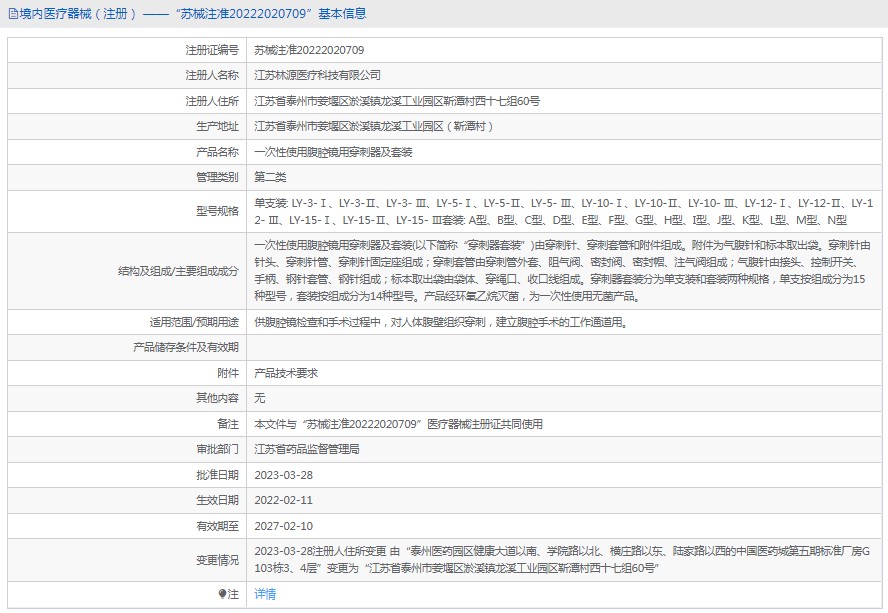Select registration number 苏械注准20222020709 value cell
The image size is (888, 613).
(309, 49)
